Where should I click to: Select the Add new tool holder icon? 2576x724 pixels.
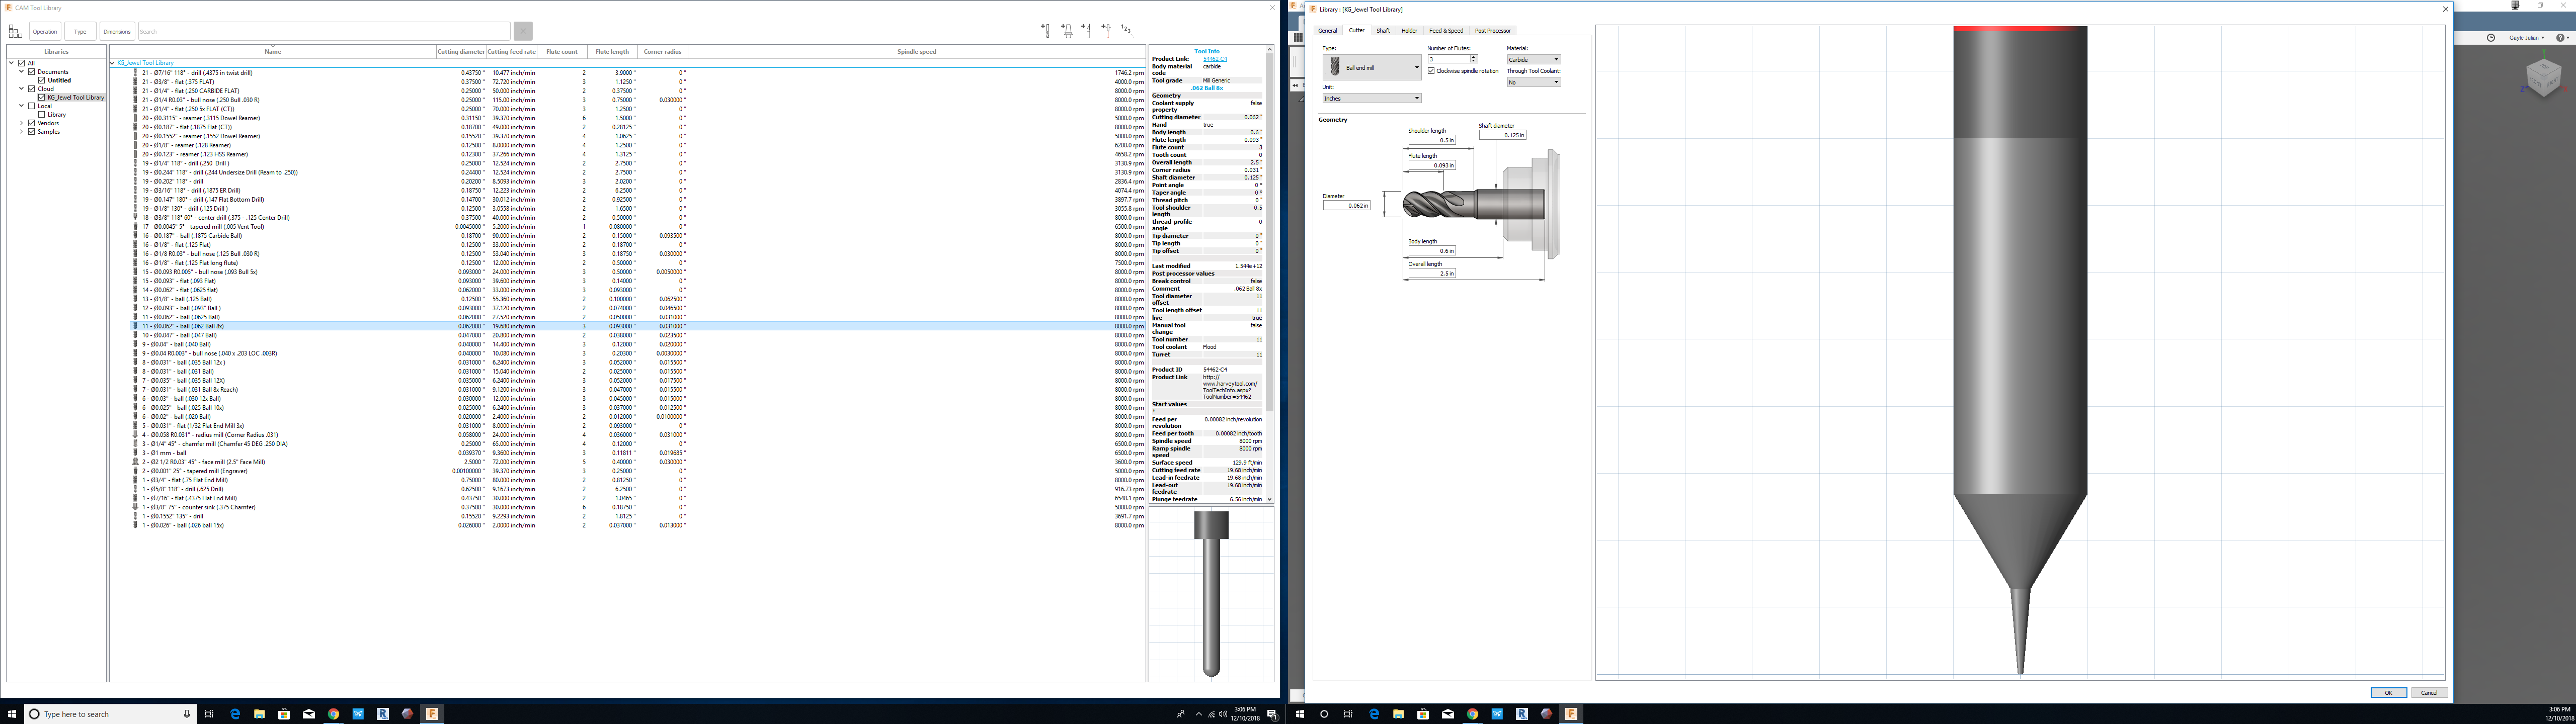click(x=1066, y=31)
